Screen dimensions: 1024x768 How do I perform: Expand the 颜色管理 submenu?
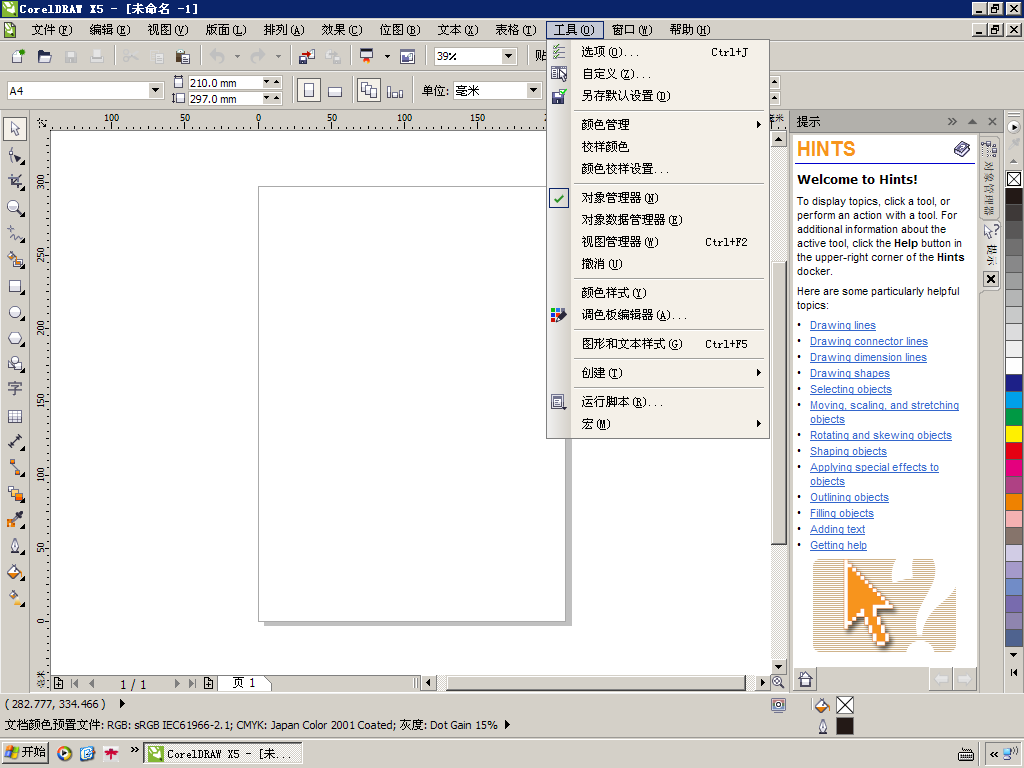tap(658, 124)
